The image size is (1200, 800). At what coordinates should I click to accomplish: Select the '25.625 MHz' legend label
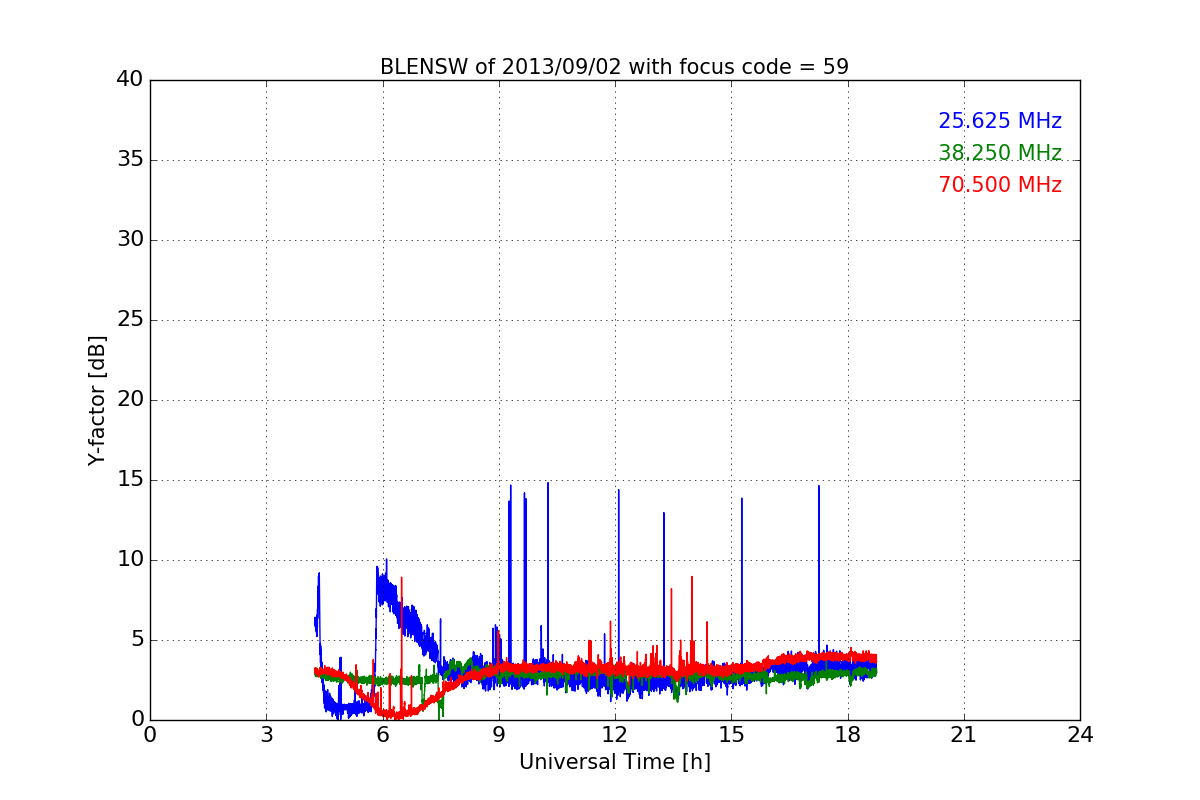1000,121
